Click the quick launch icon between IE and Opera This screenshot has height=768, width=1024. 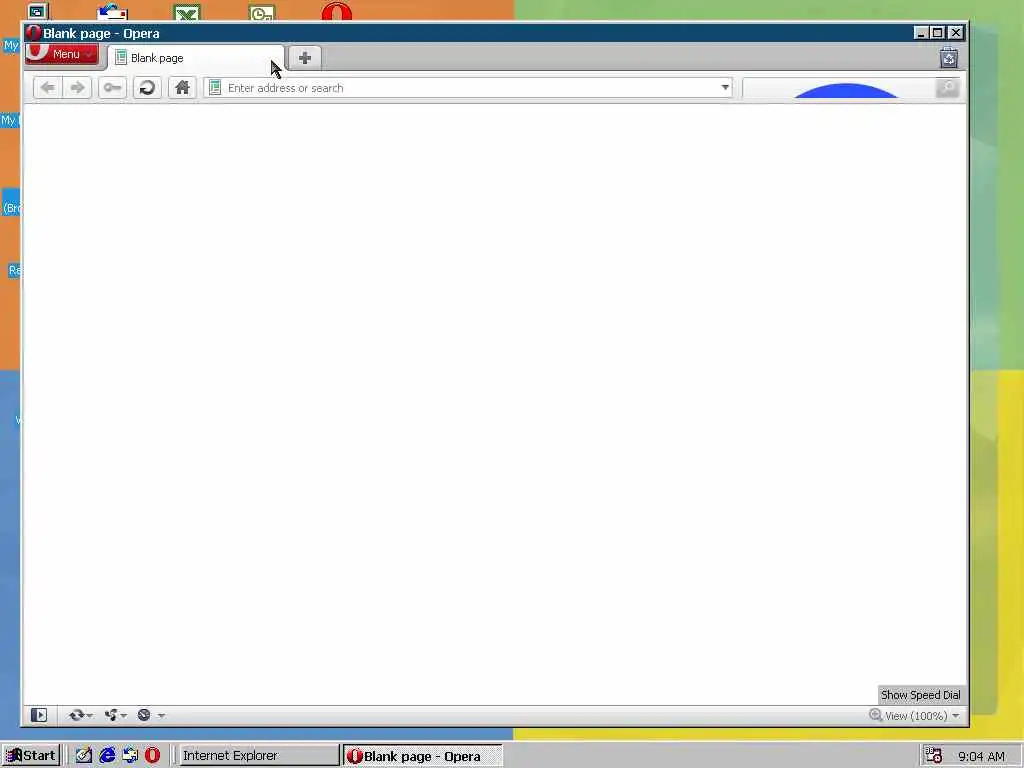click(130, 755)
